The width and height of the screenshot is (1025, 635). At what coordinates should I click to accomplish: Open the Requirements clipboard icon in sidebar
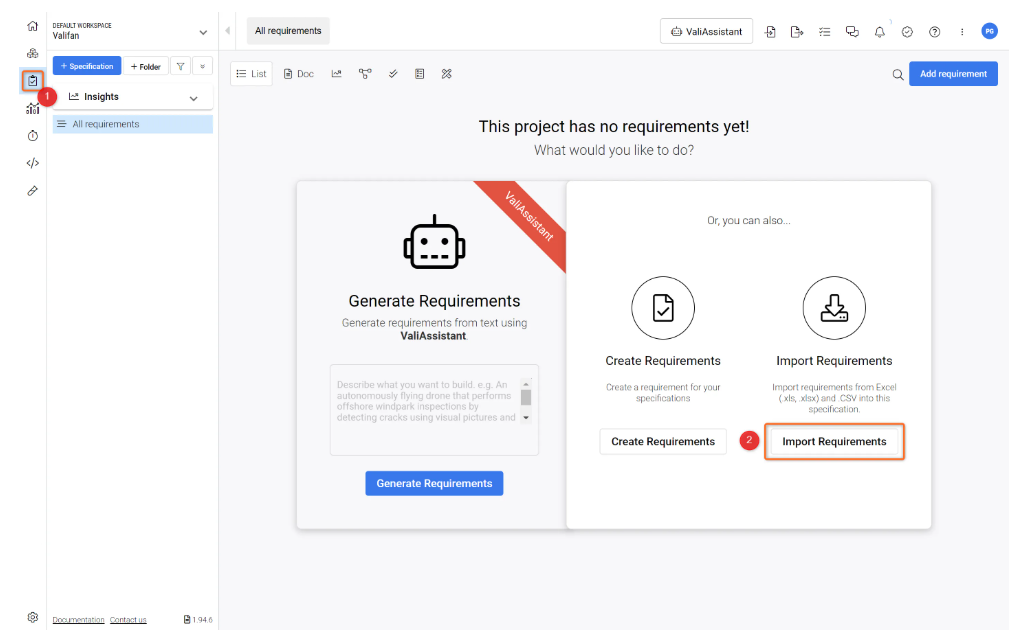(32, 80)
